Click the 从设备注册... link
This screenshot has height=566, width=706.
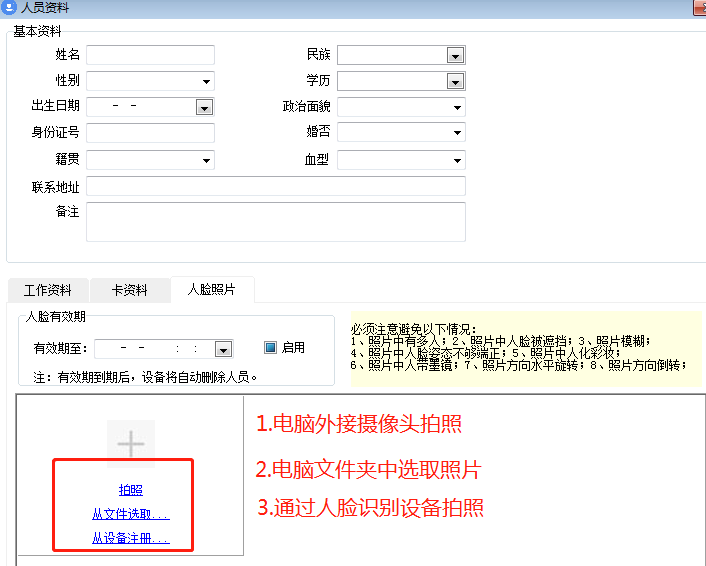131,538
